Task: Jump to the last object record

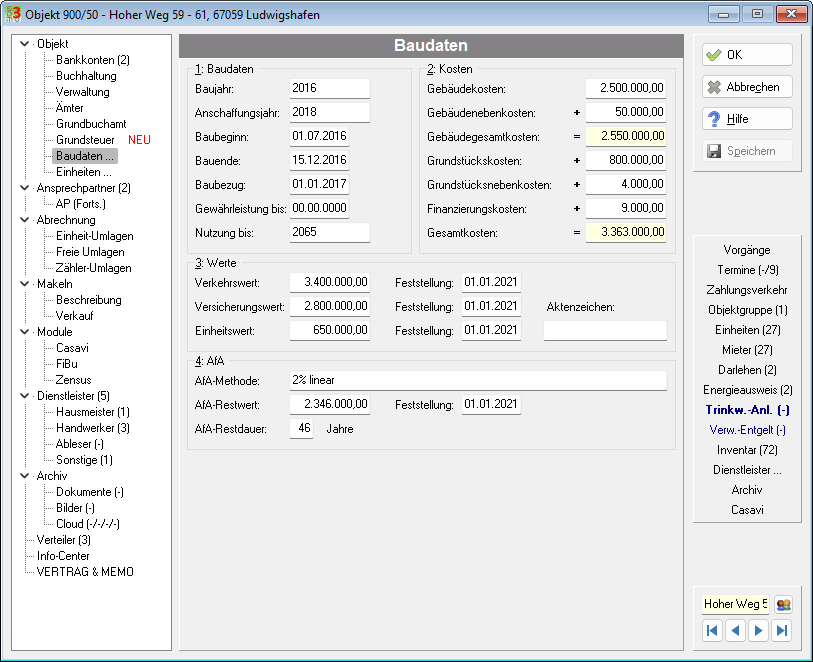Action: pyautogui.click(x=782, y=630)
